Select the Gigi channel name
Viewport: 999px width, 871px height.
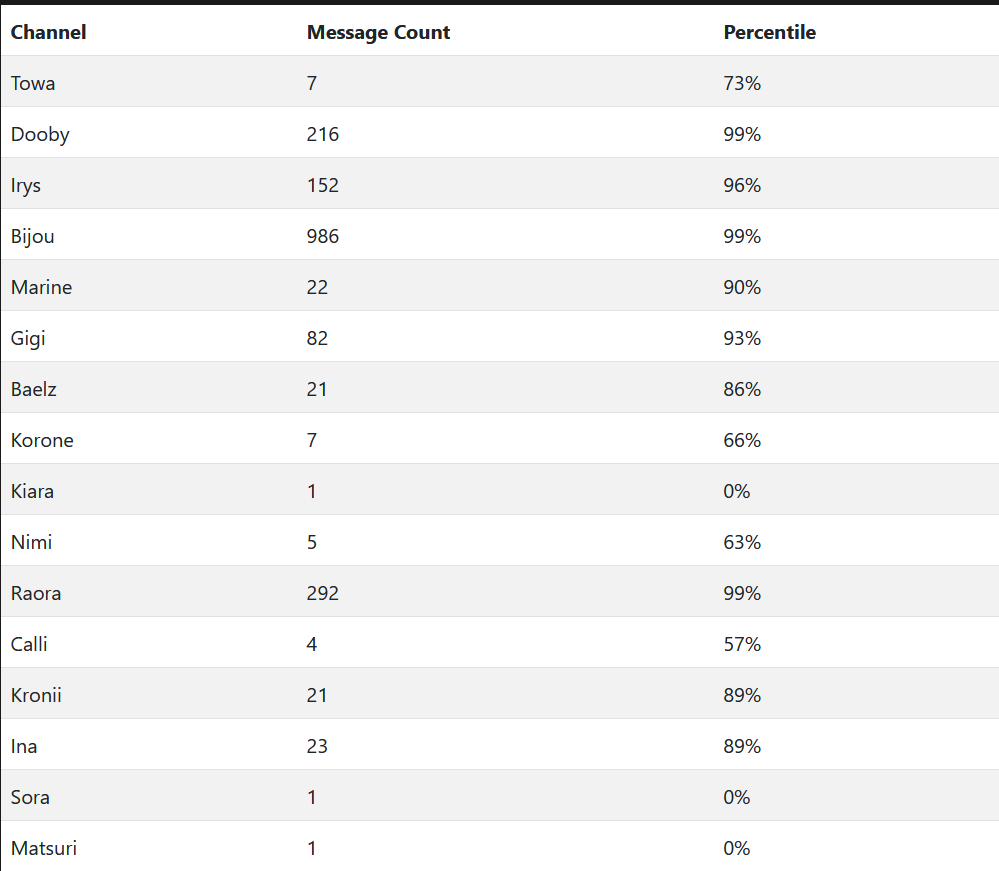pos(28,338)
